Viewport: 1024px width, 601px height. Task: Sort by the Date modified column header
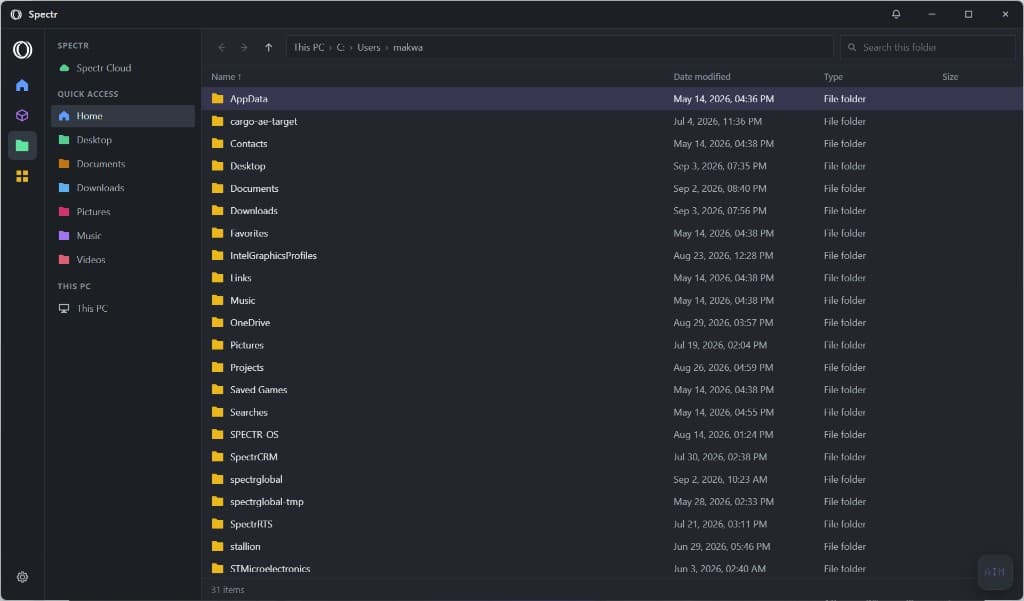(701, 77)
